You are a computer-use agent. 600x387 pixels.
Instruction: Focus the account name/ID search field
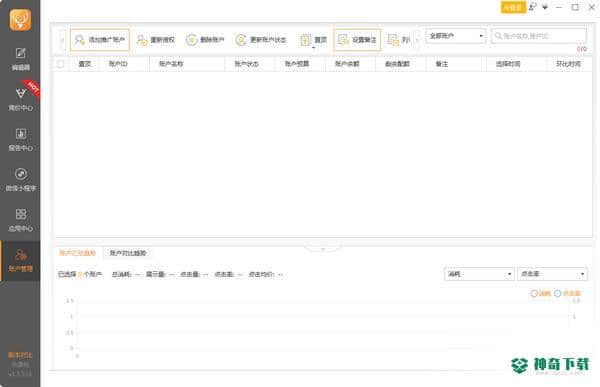pos(539,36)
